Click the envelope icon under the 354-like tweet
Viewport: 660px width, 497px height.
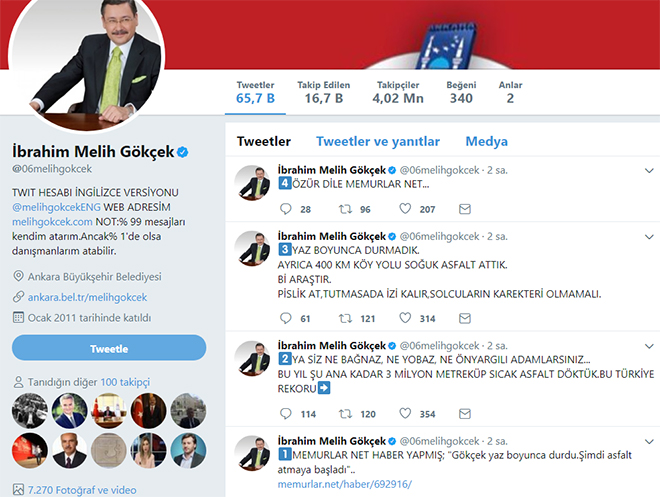pyautogui.click(x=465, y=414)
